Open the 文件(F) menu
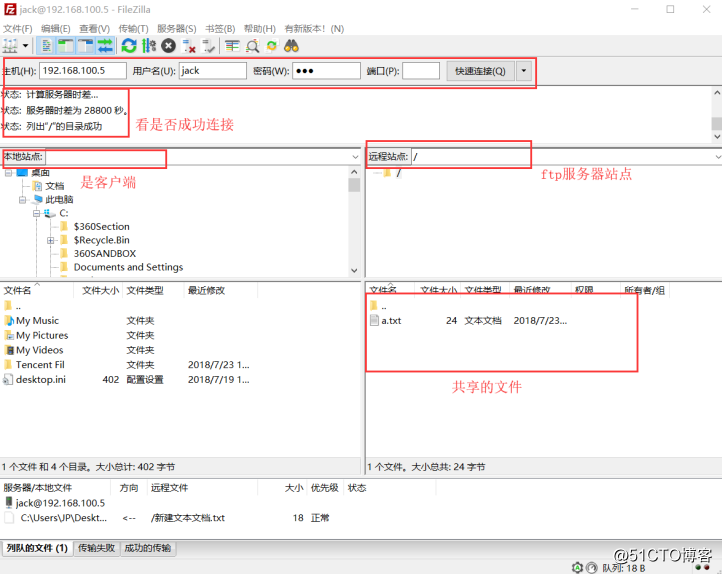722x574 pixels. (17, 29)
